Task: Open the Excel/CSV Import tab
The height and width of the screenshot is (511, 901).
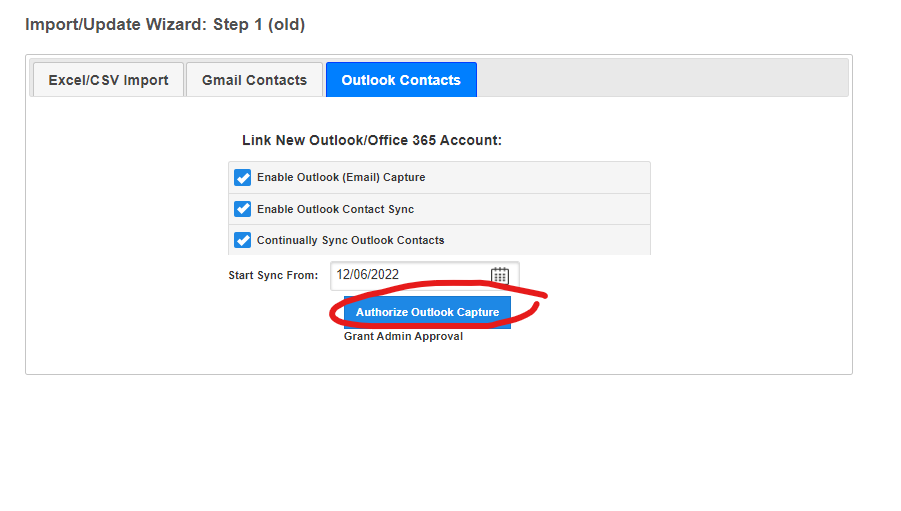Action: [x=109, y=80]
